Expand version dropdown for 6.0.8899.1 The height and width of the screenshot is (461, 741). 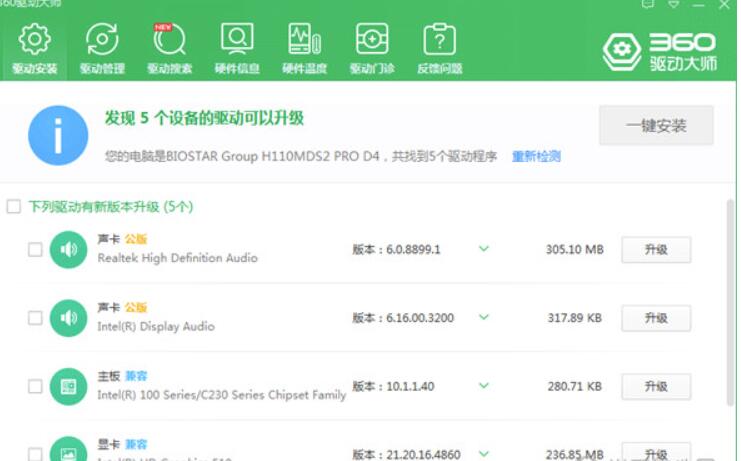pos(483,248)
